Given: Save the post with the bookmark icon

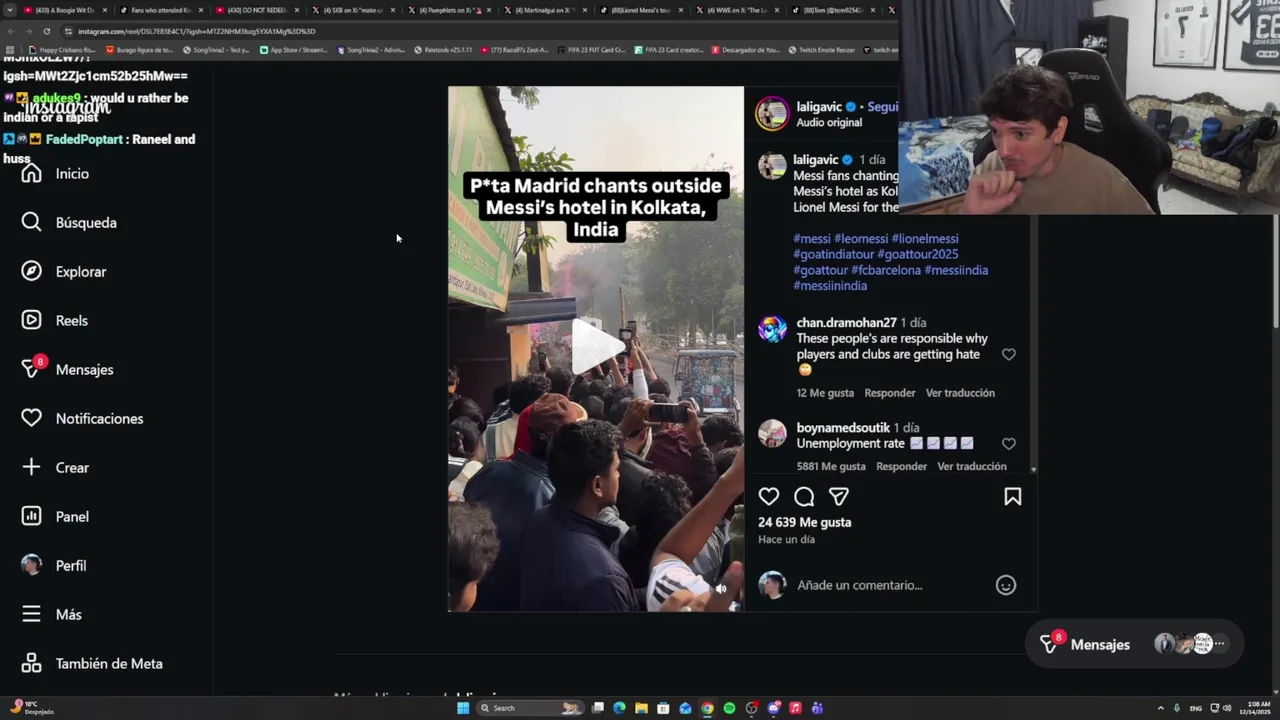Looking at the screenshot, I should 1012,497.
